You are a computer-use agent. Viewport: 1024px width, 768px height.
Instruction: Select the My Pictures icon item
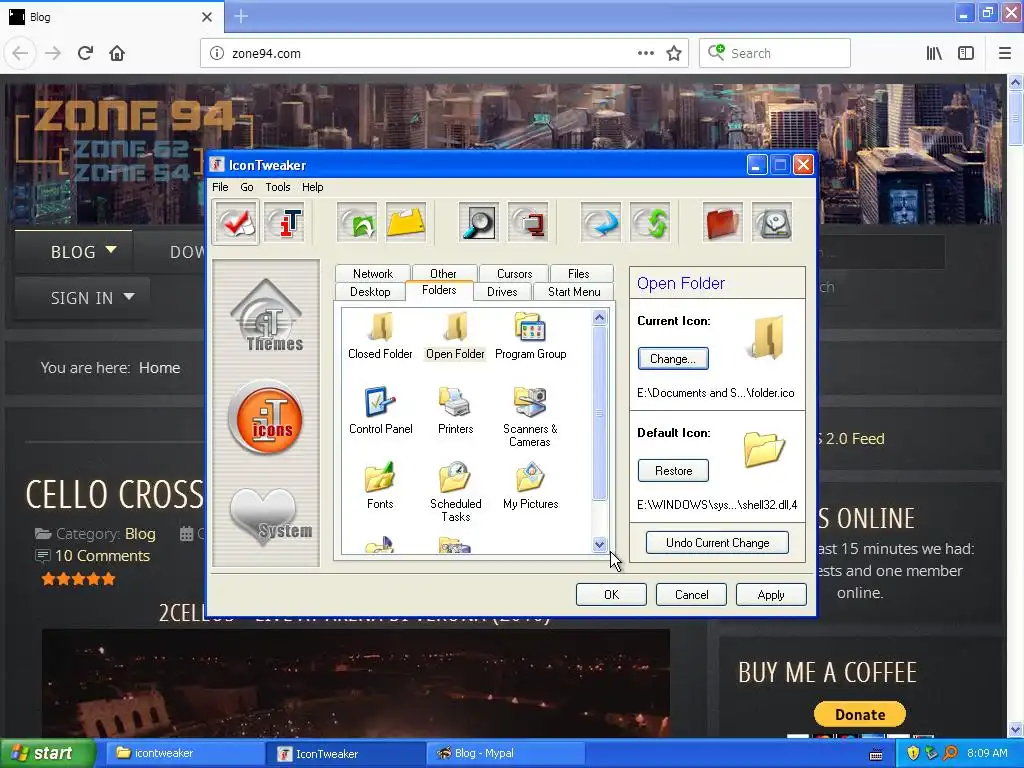tap(530, 486)
